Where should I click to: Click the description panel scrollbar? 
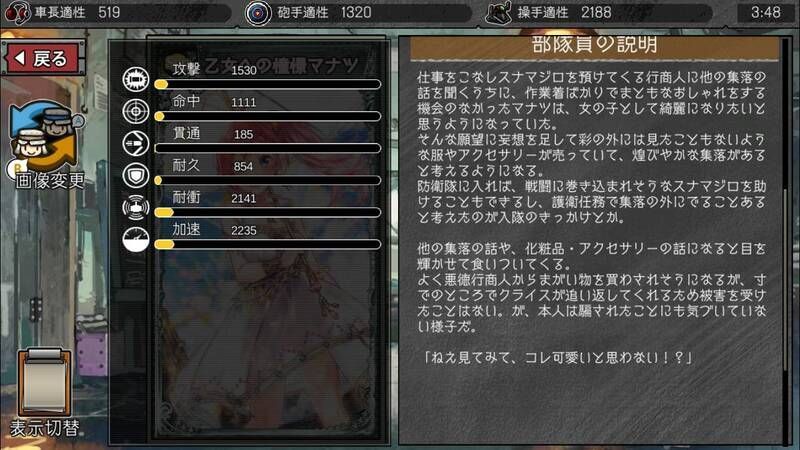tap(785, 280)
